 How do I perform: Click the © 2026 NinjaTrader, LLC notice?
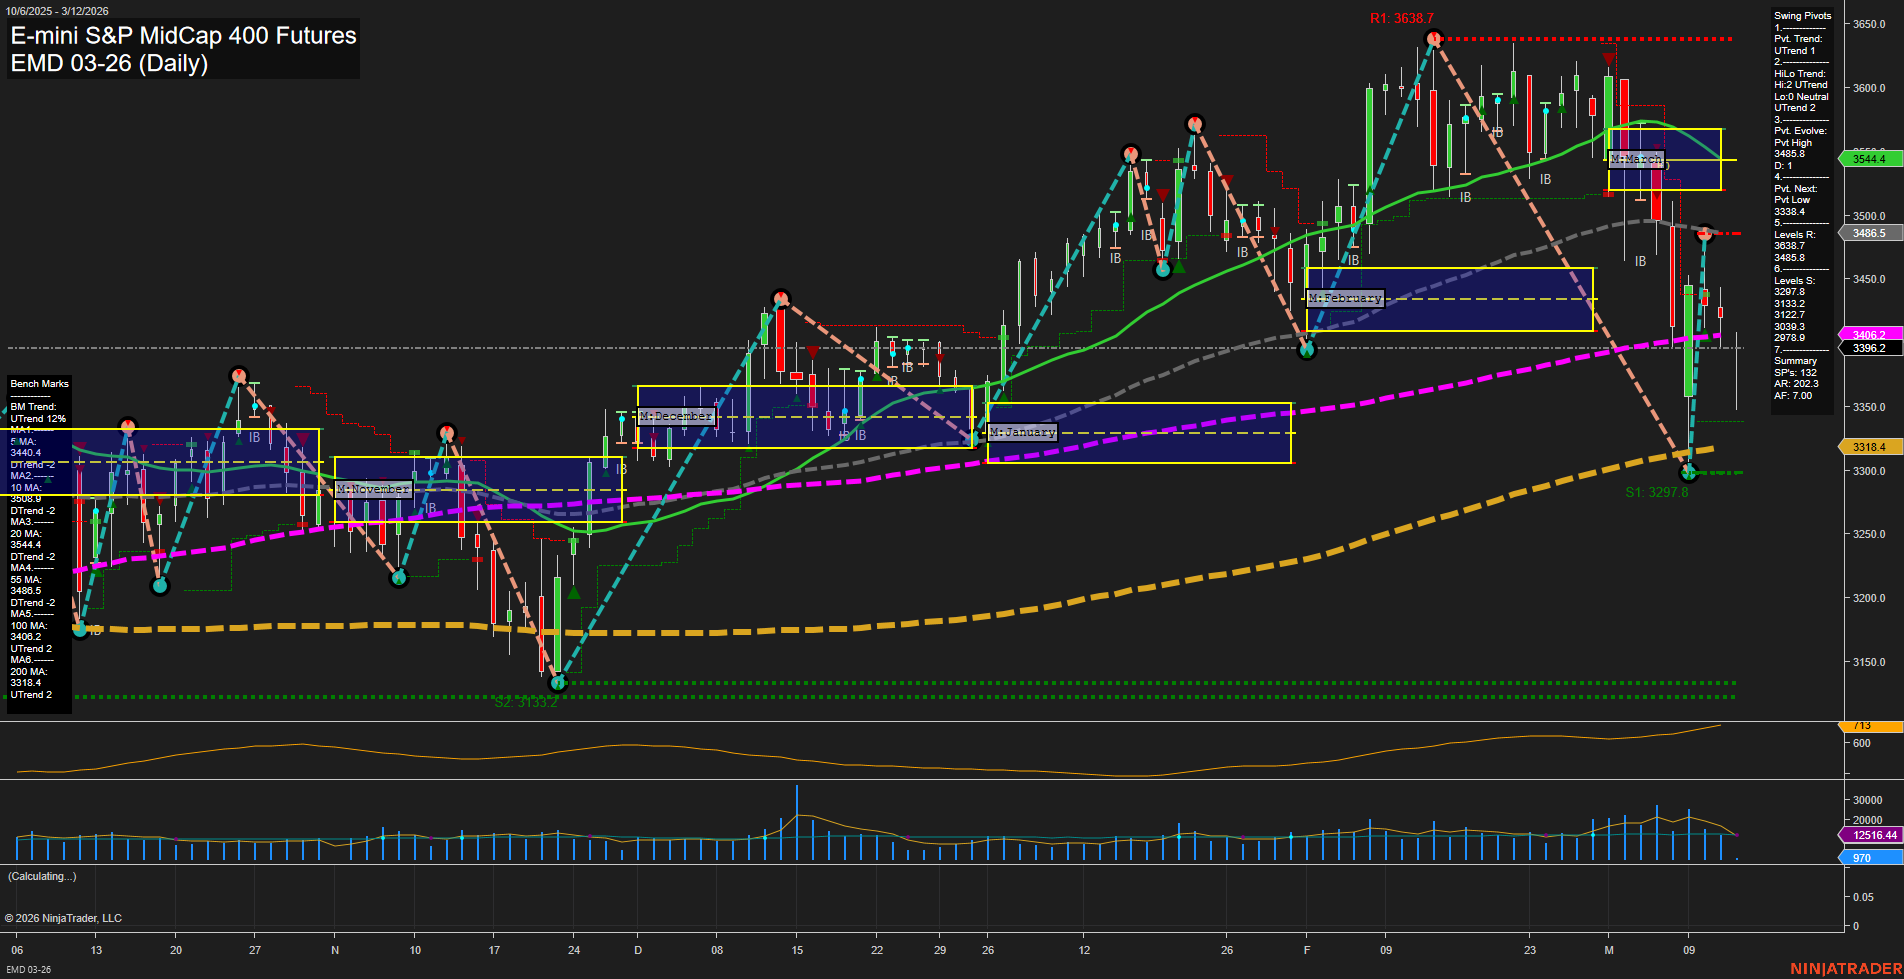click(x=63, y=918)
